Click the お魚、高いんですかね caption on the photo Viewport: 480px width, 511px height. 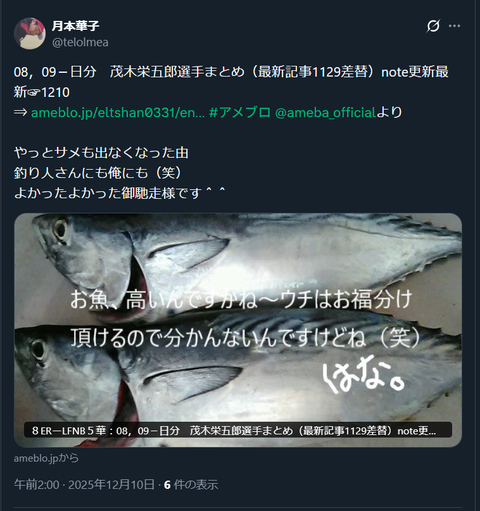(241, 299)
